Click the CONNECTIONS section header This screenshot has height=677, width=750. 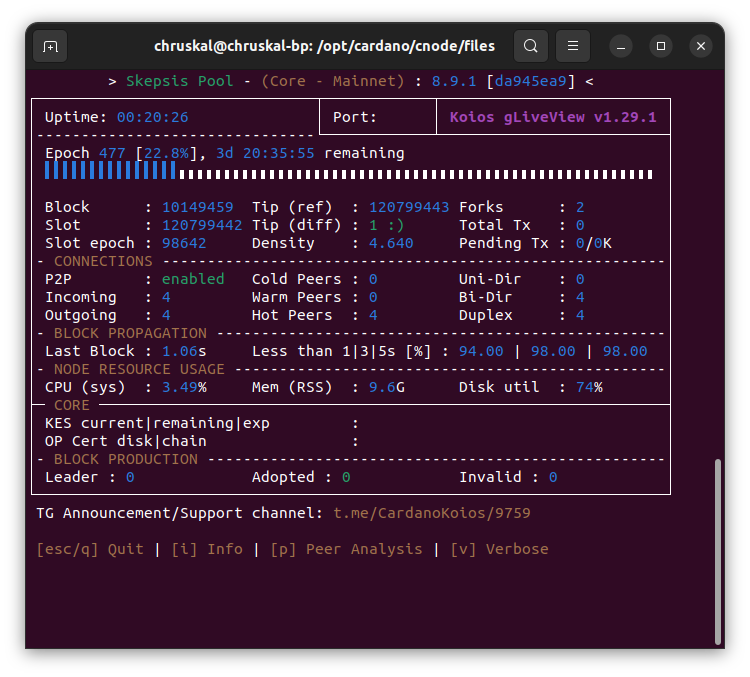[103, 261]
